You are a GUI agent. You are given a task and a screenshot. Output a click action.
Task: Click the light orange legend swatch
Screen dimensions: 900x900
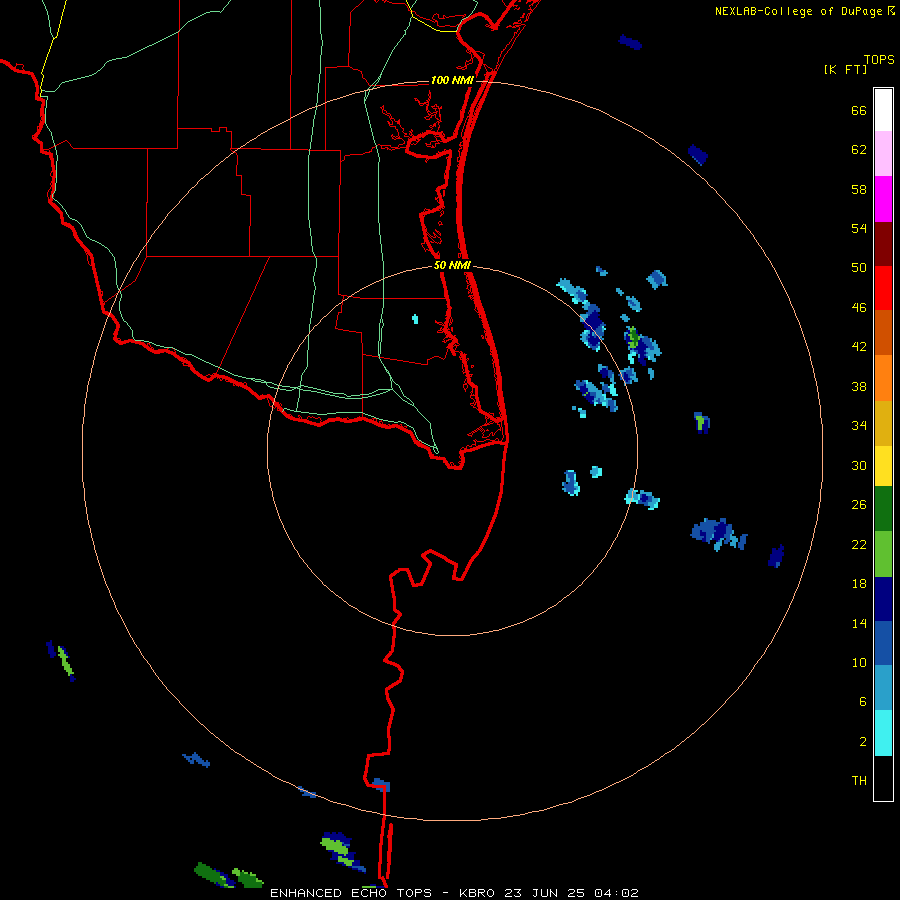[883, 378]
